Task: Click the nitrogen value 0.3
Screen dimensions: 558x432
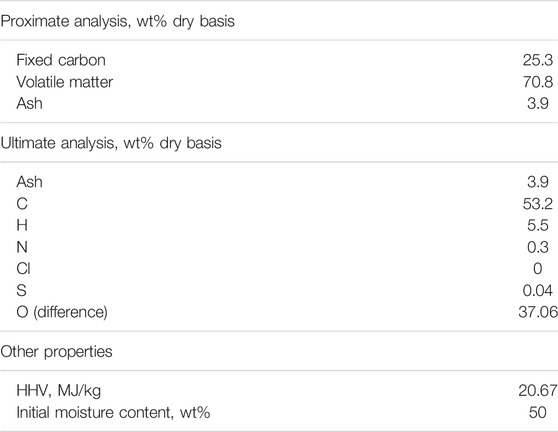Action: pyautogui.click(x=538, y=247)
